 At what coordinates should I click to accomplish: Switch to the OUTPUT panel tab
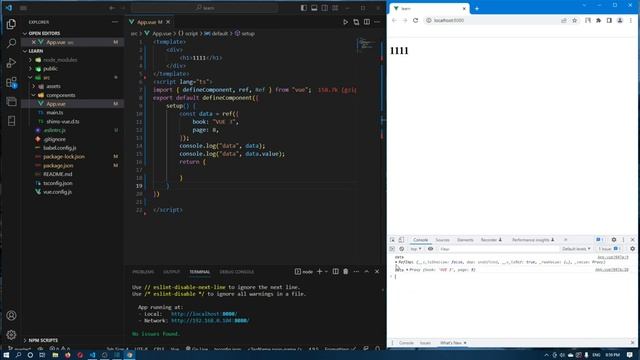point(171,272)
